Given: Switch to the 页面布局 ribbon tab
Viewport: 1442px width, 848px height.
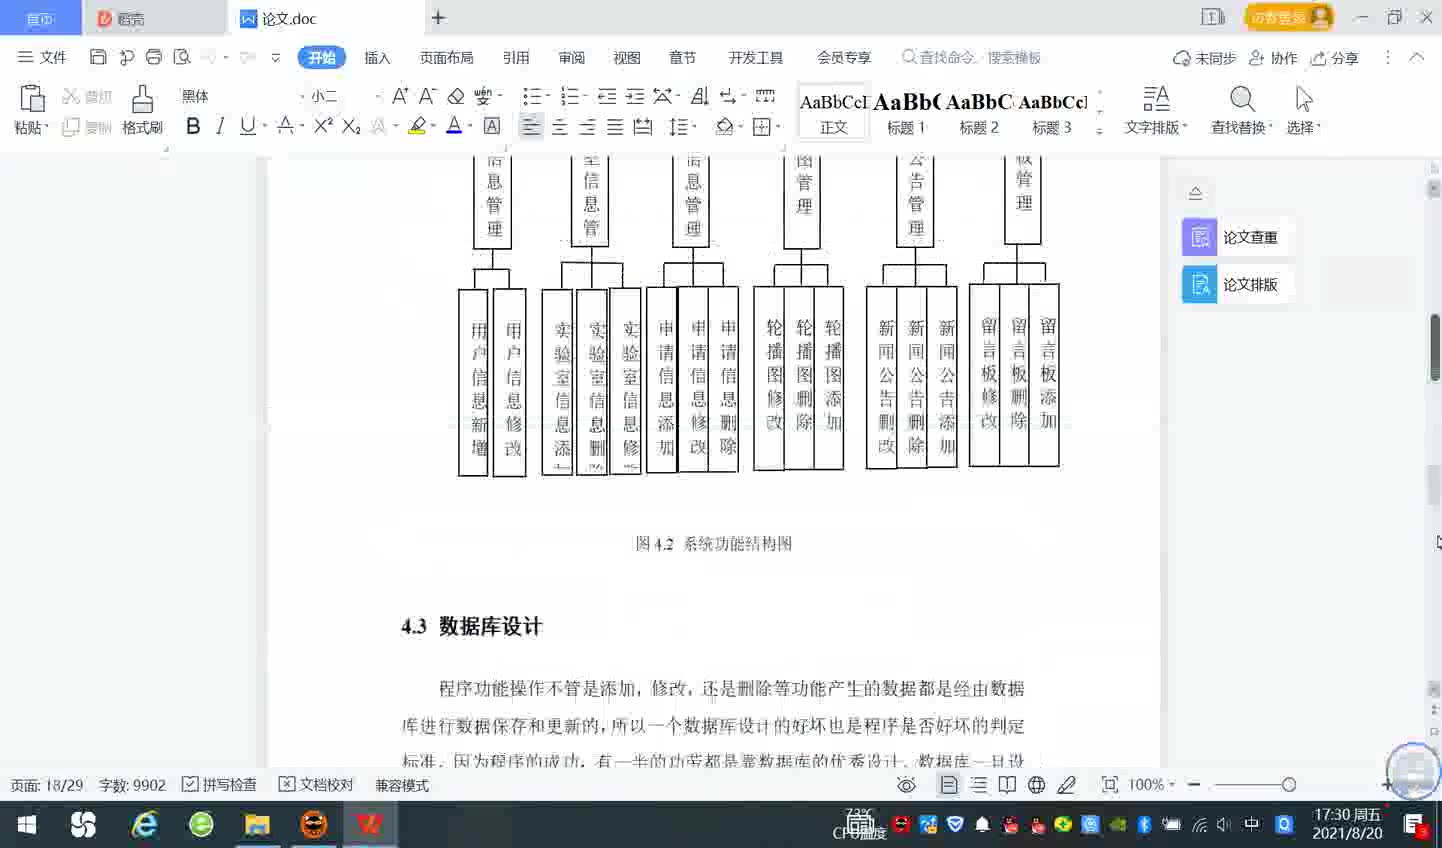Looking at the screenshot, I should coord(446,58).
